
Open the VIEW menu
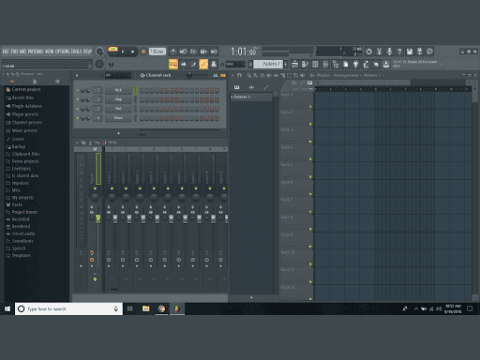[49, 51]
